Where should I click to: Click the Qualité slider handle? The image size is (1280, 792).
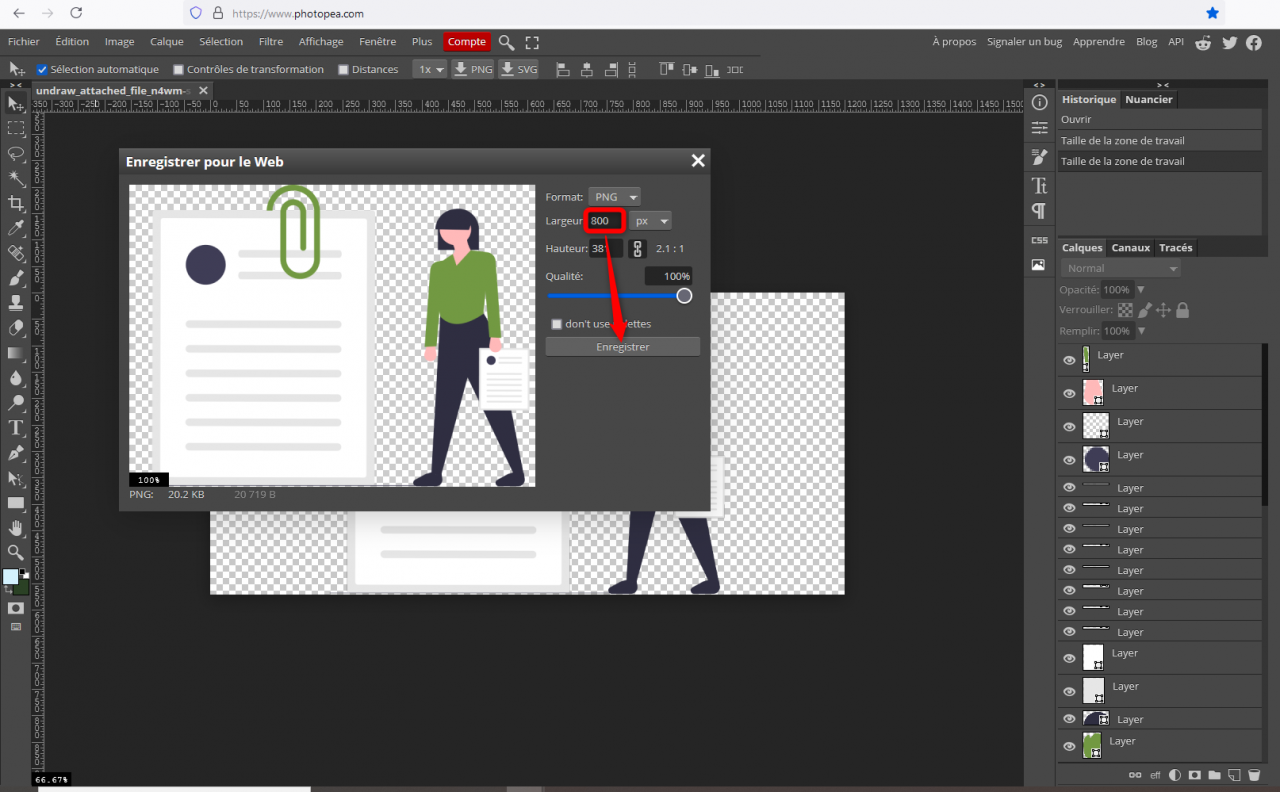684,295
